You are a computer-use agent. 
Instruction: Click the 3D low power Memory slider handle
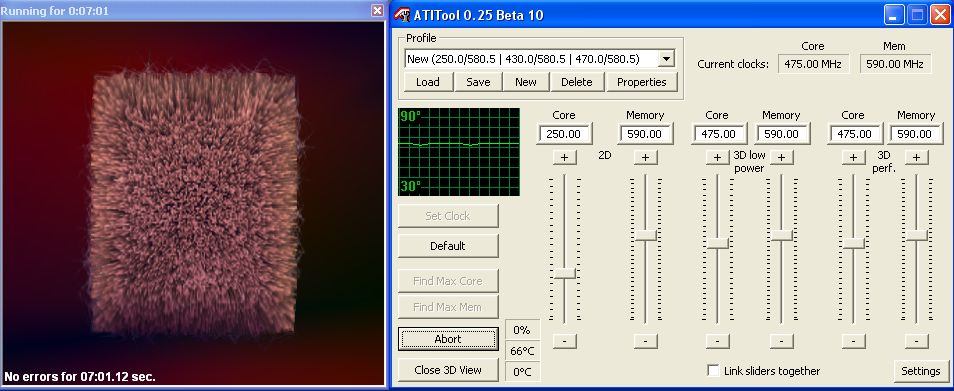click(782, 235)
